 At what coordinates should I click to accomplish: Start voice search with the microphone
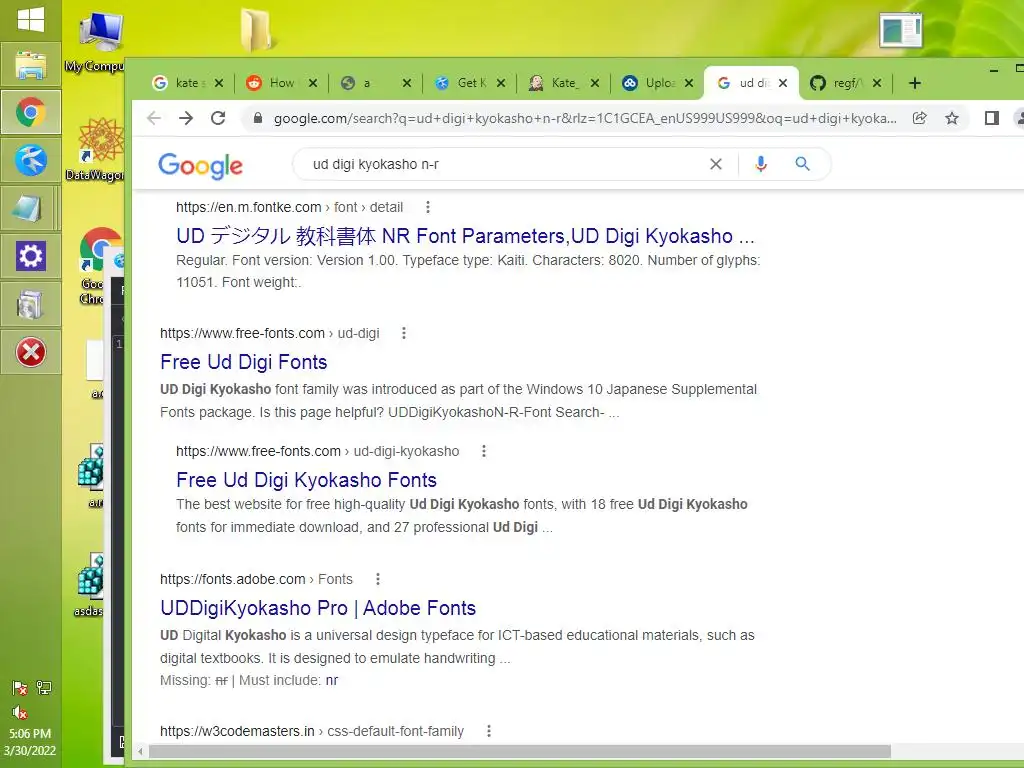pyautogui.click(x=761, y=164)
